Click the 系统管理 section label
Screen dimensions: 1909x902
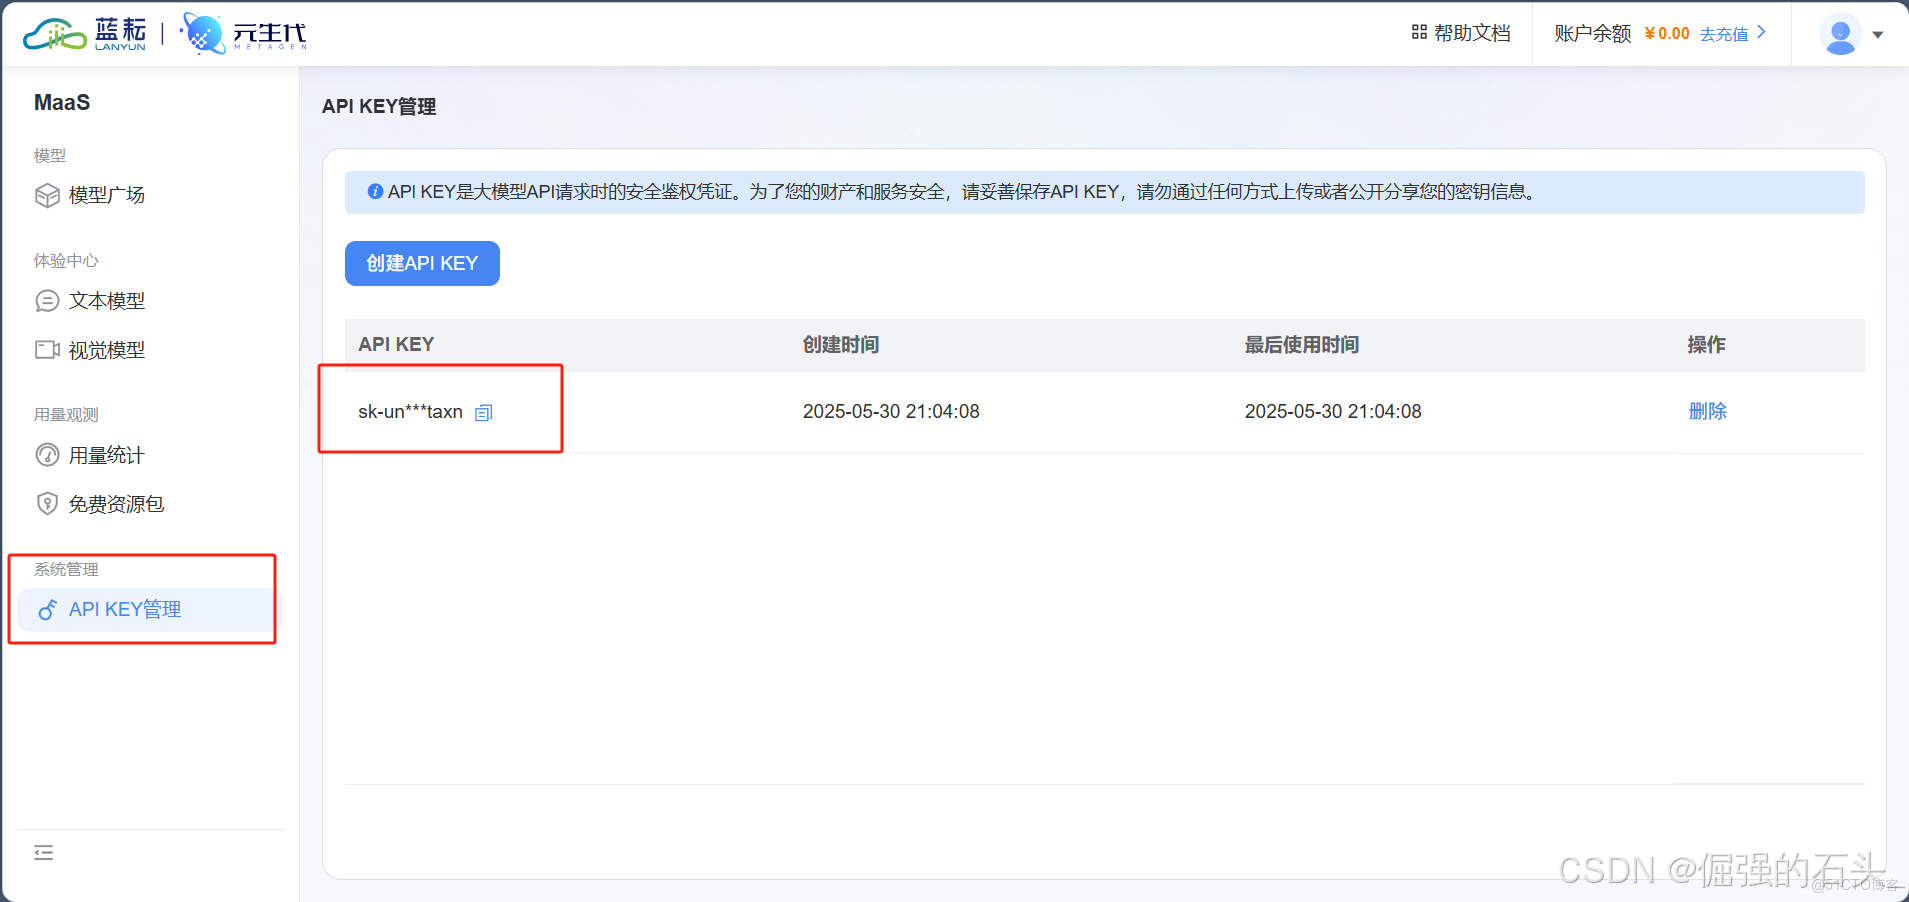click(66, 569)
